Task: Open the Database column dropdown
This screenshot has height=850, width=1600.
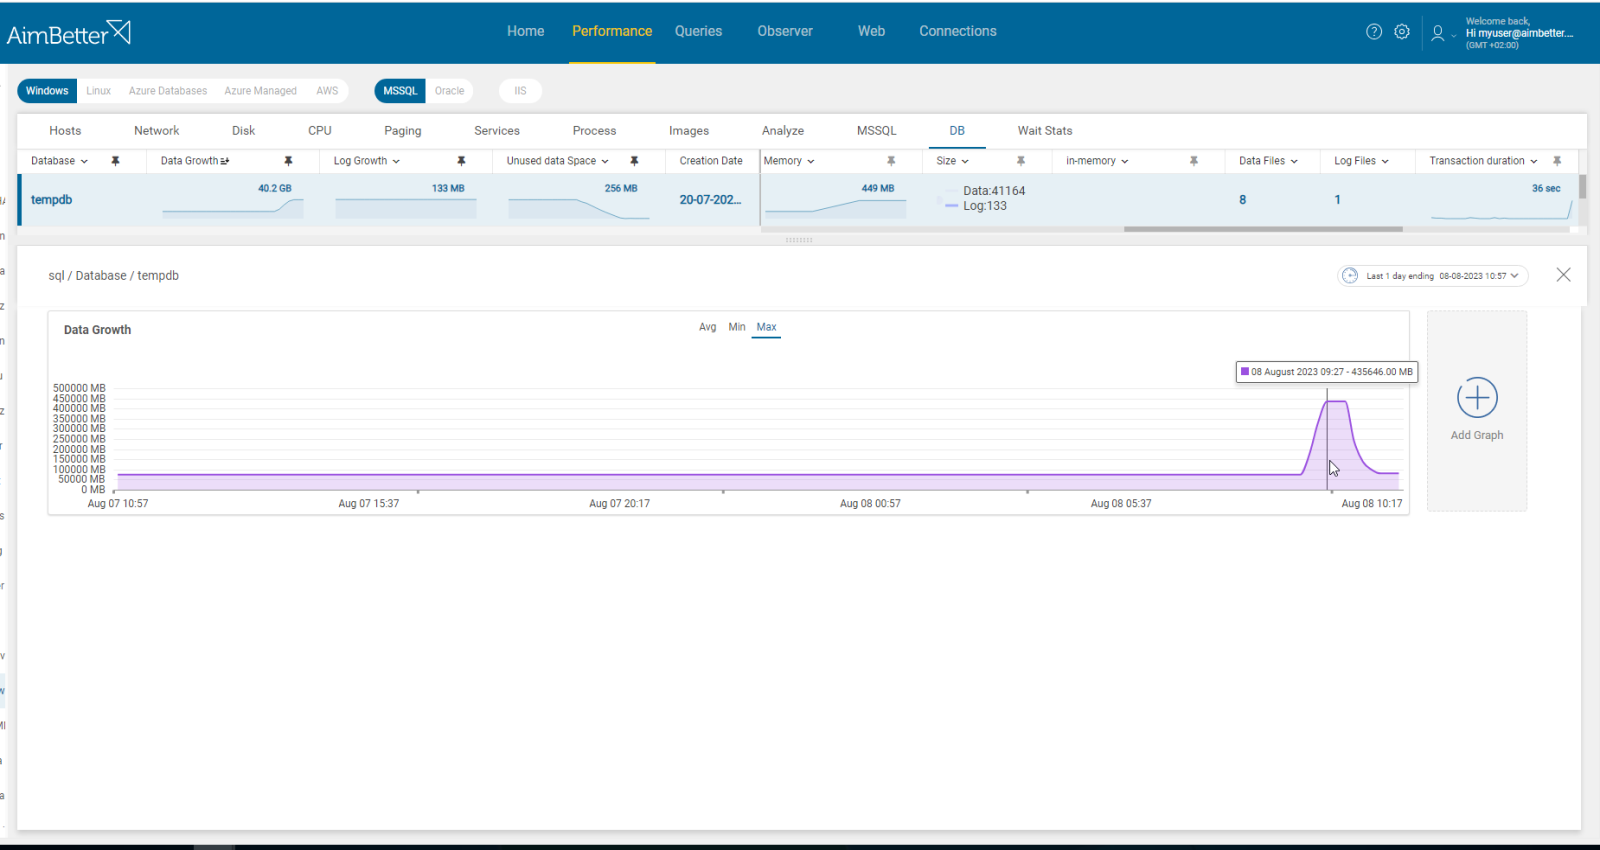Action: point(84,161)
